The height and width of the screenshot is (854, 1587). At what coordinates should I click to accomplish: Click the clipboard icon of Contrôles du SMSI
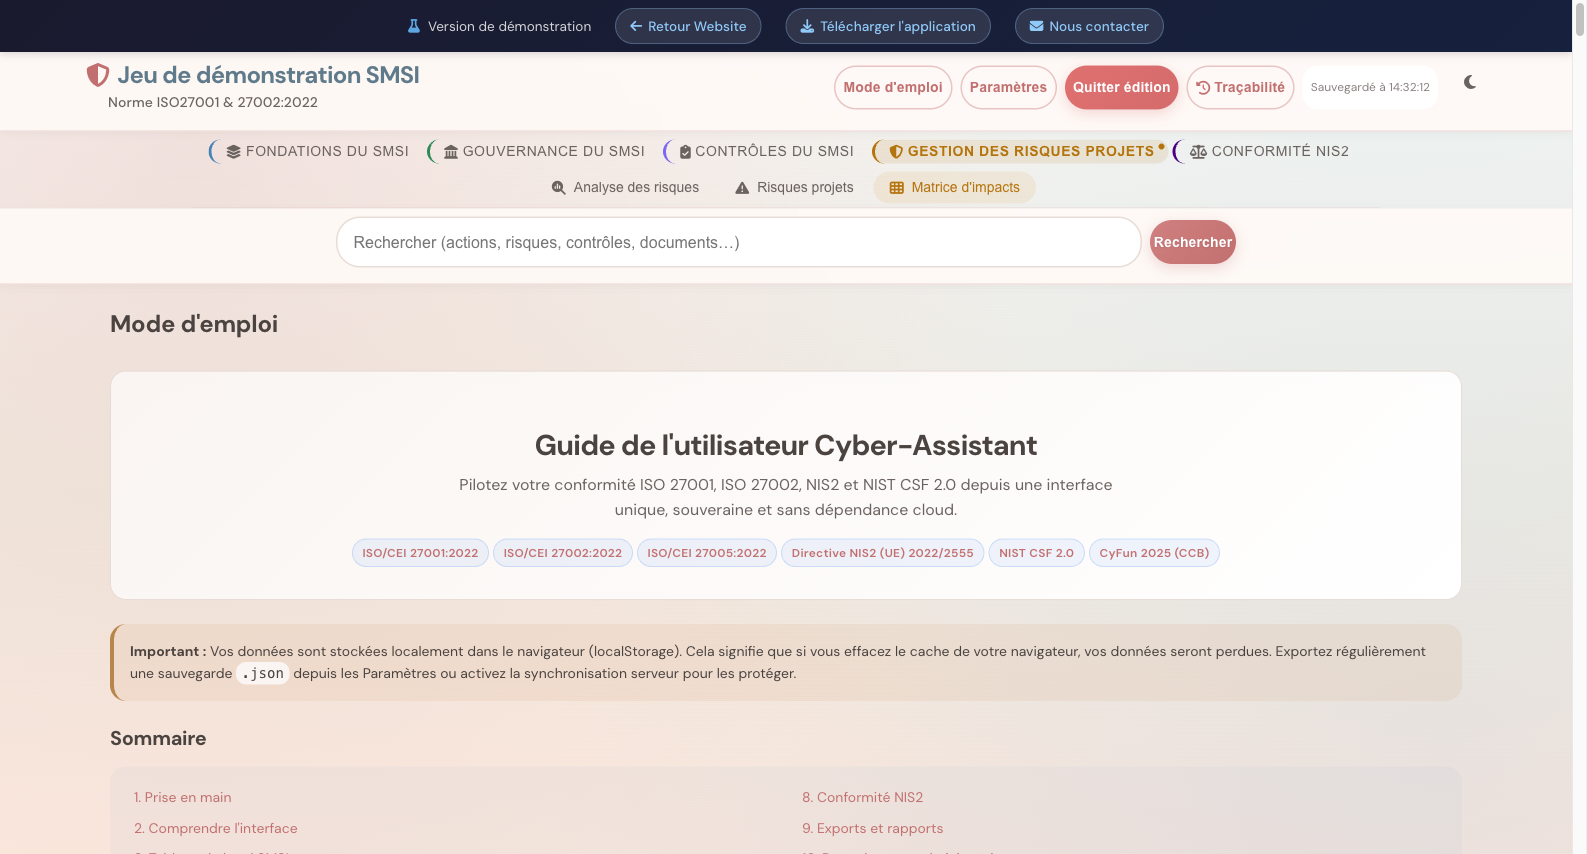685,152
